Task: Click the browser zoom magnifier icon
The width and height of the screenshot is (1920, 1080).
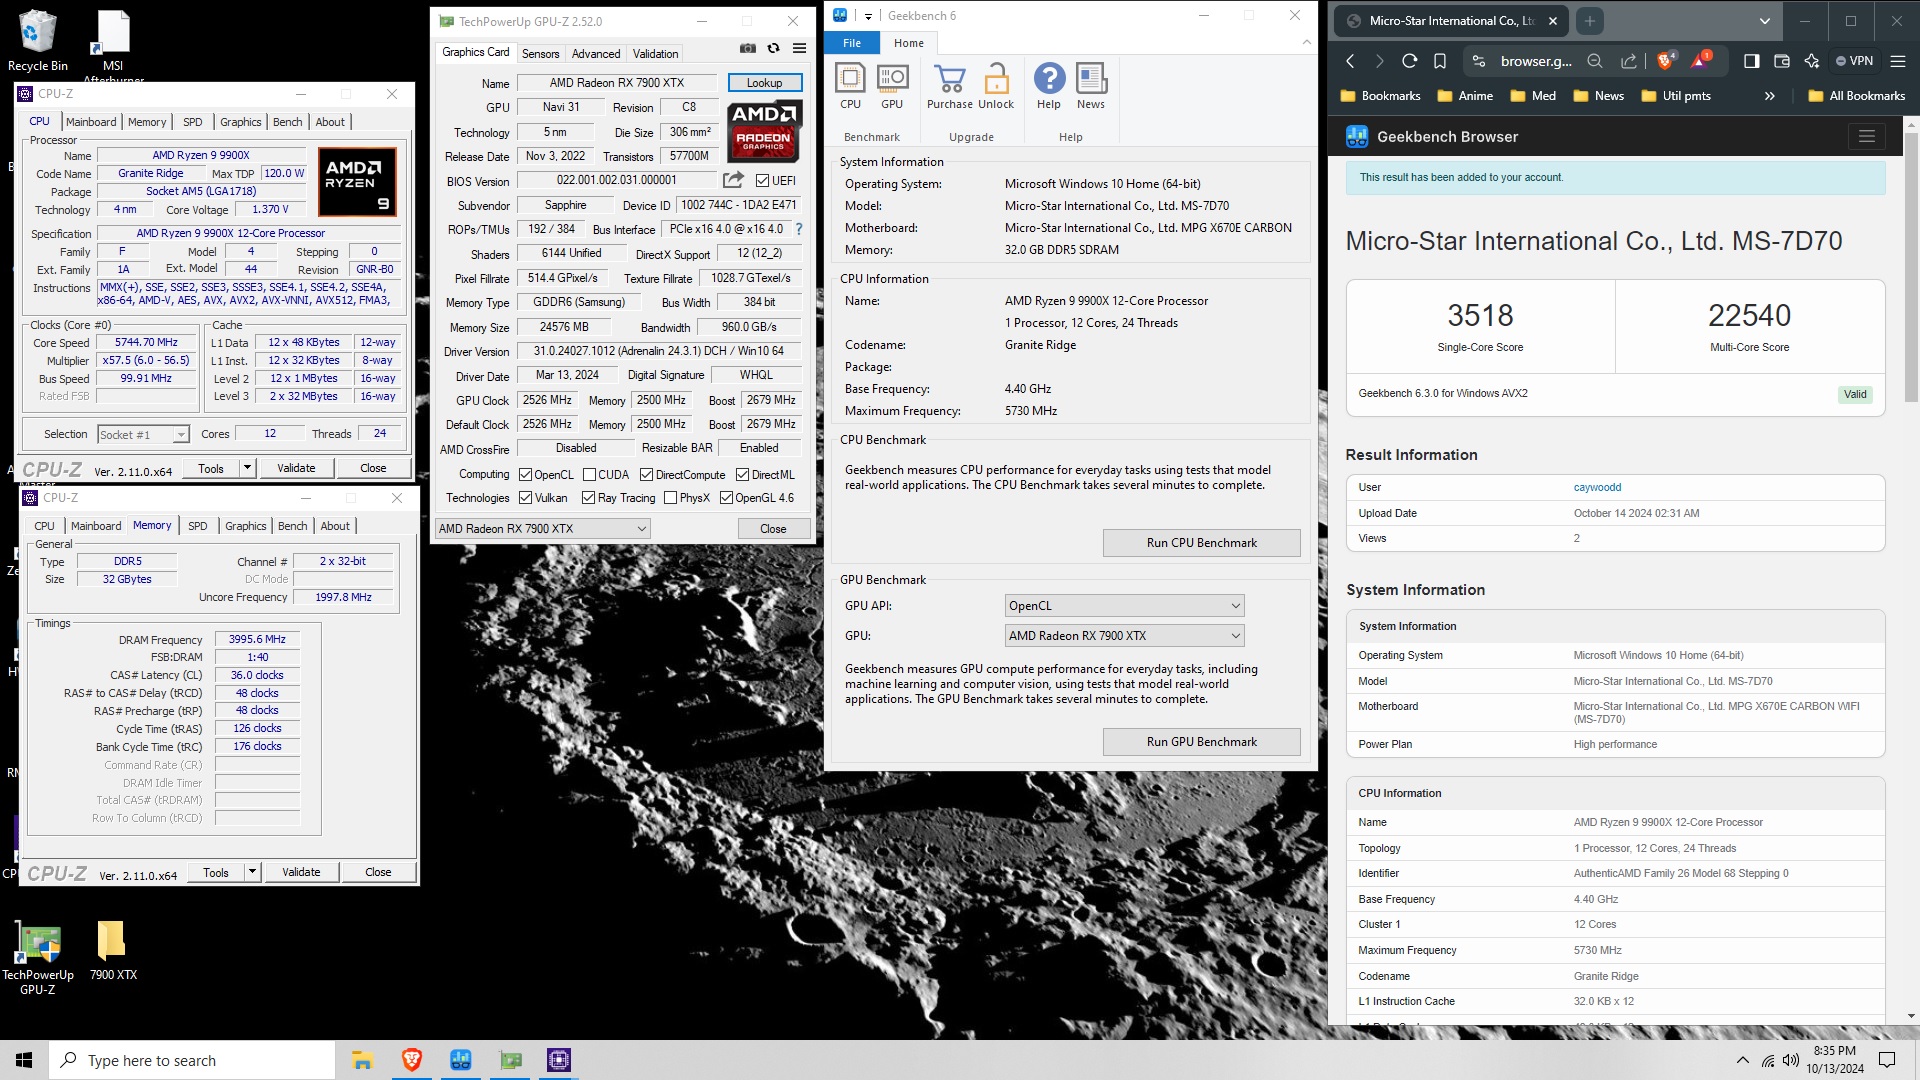Action: (1595, 61)
